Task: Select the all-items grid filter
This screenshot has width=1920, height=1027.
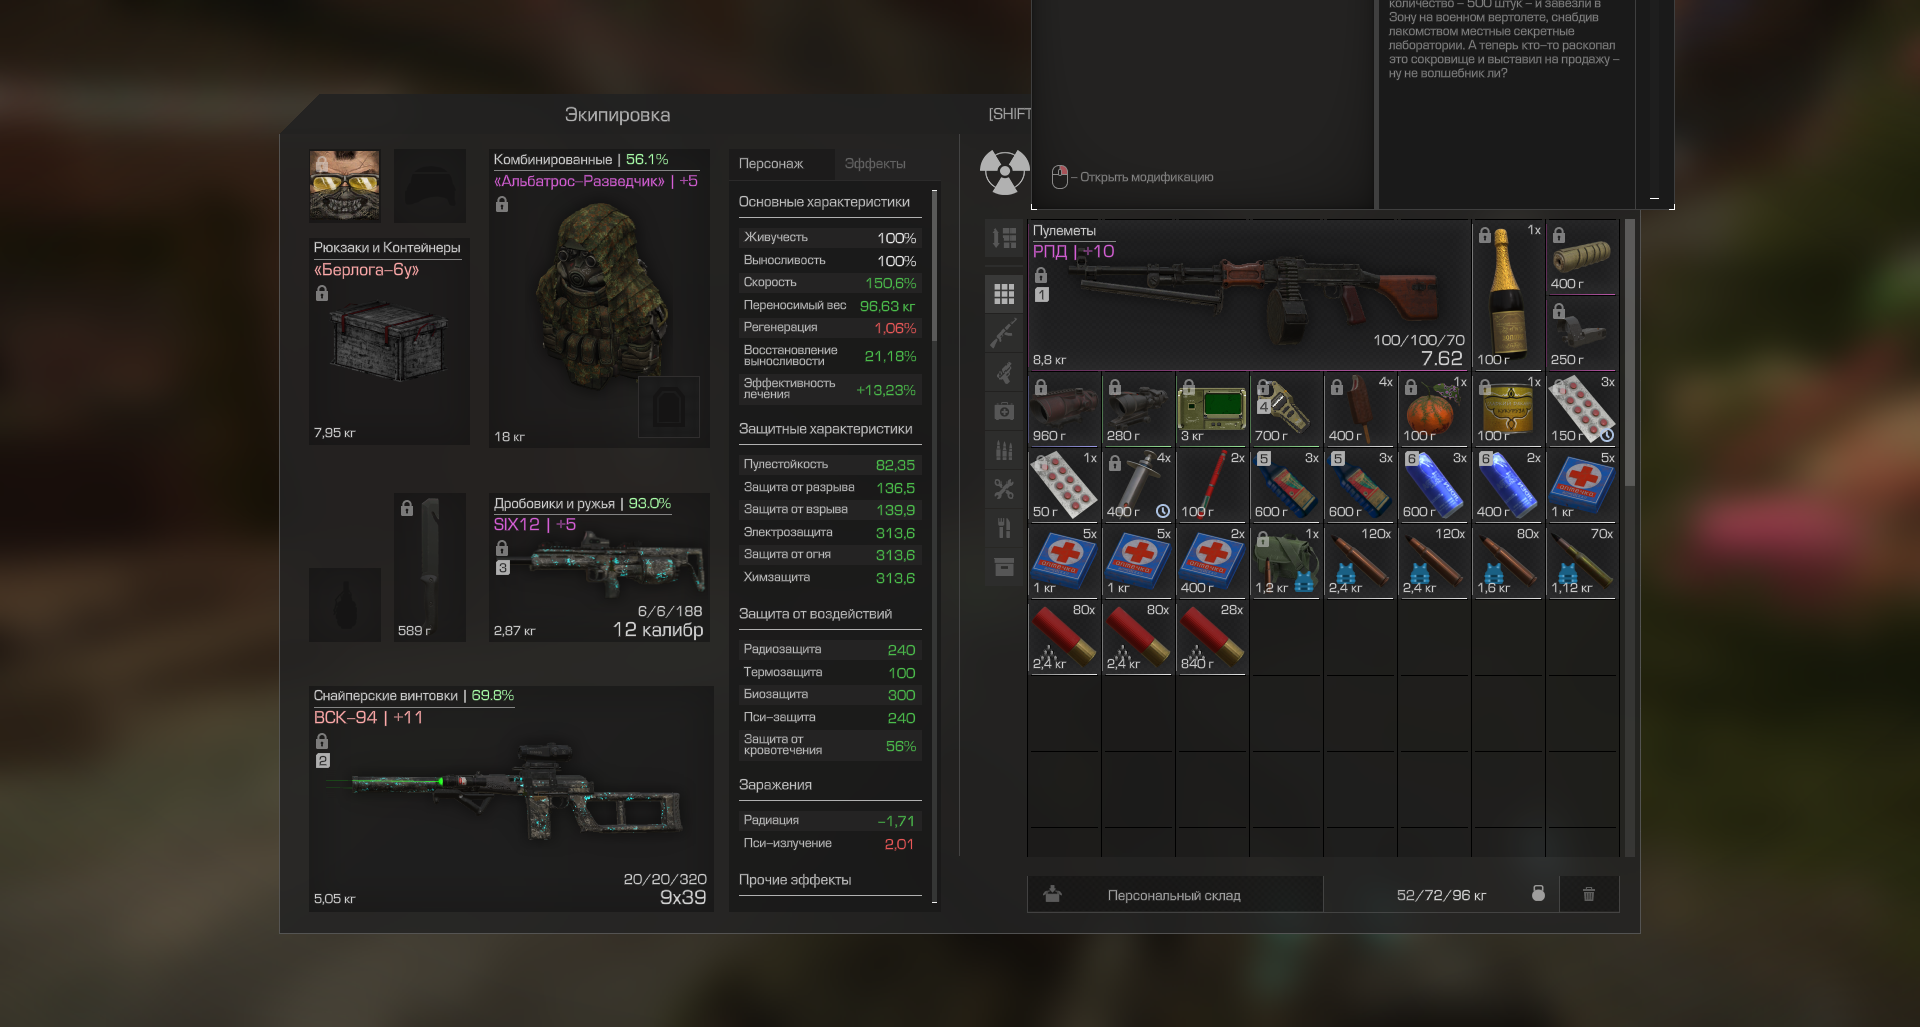Action: pos(1004,294)
